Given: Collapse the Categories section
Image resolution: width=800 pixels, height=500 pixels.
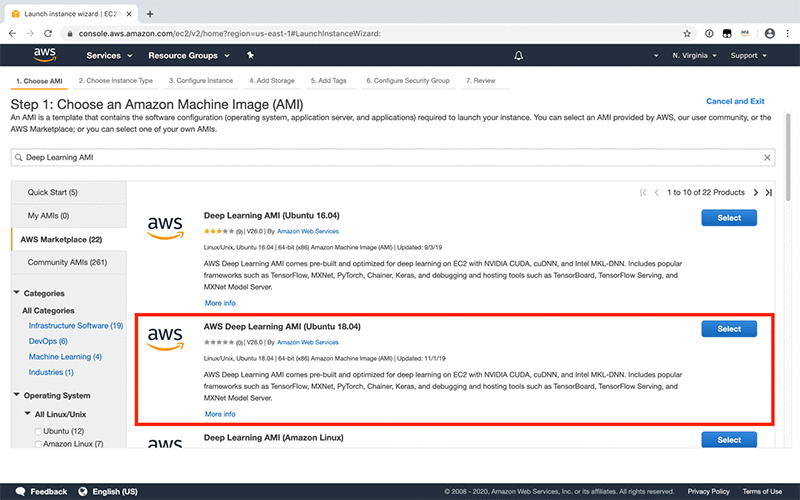Looking at the screenshot, I should [17, 293].
